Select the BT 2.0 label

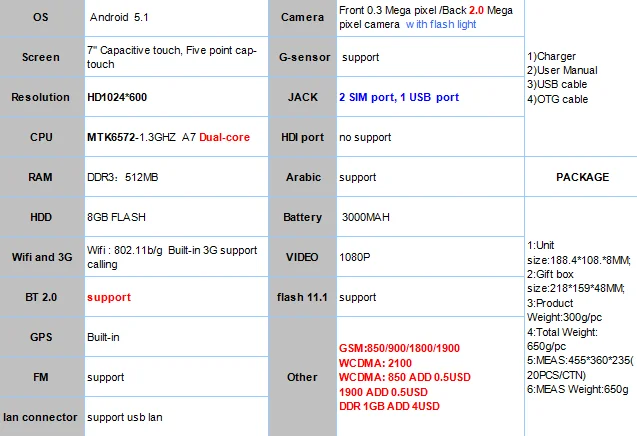(41, 297)
